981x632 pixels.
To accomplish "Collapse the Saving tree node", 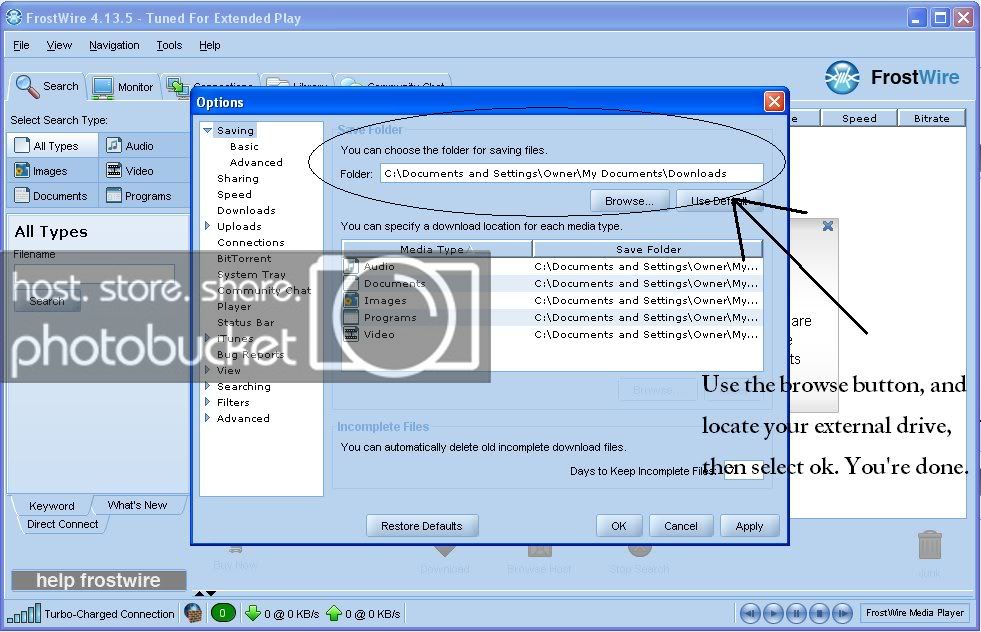I will (208, 130).
